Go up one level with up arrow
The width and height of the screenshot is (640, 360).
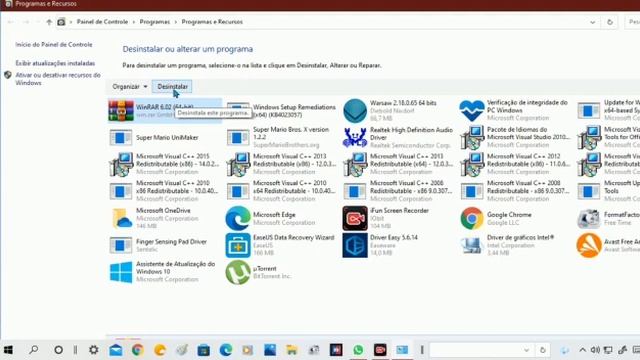pos(49,22)
